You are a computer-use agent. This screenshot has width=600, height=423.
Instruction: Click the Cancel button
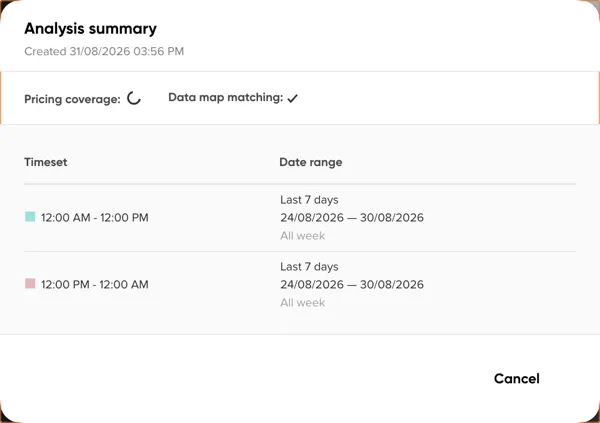point(517,379)
